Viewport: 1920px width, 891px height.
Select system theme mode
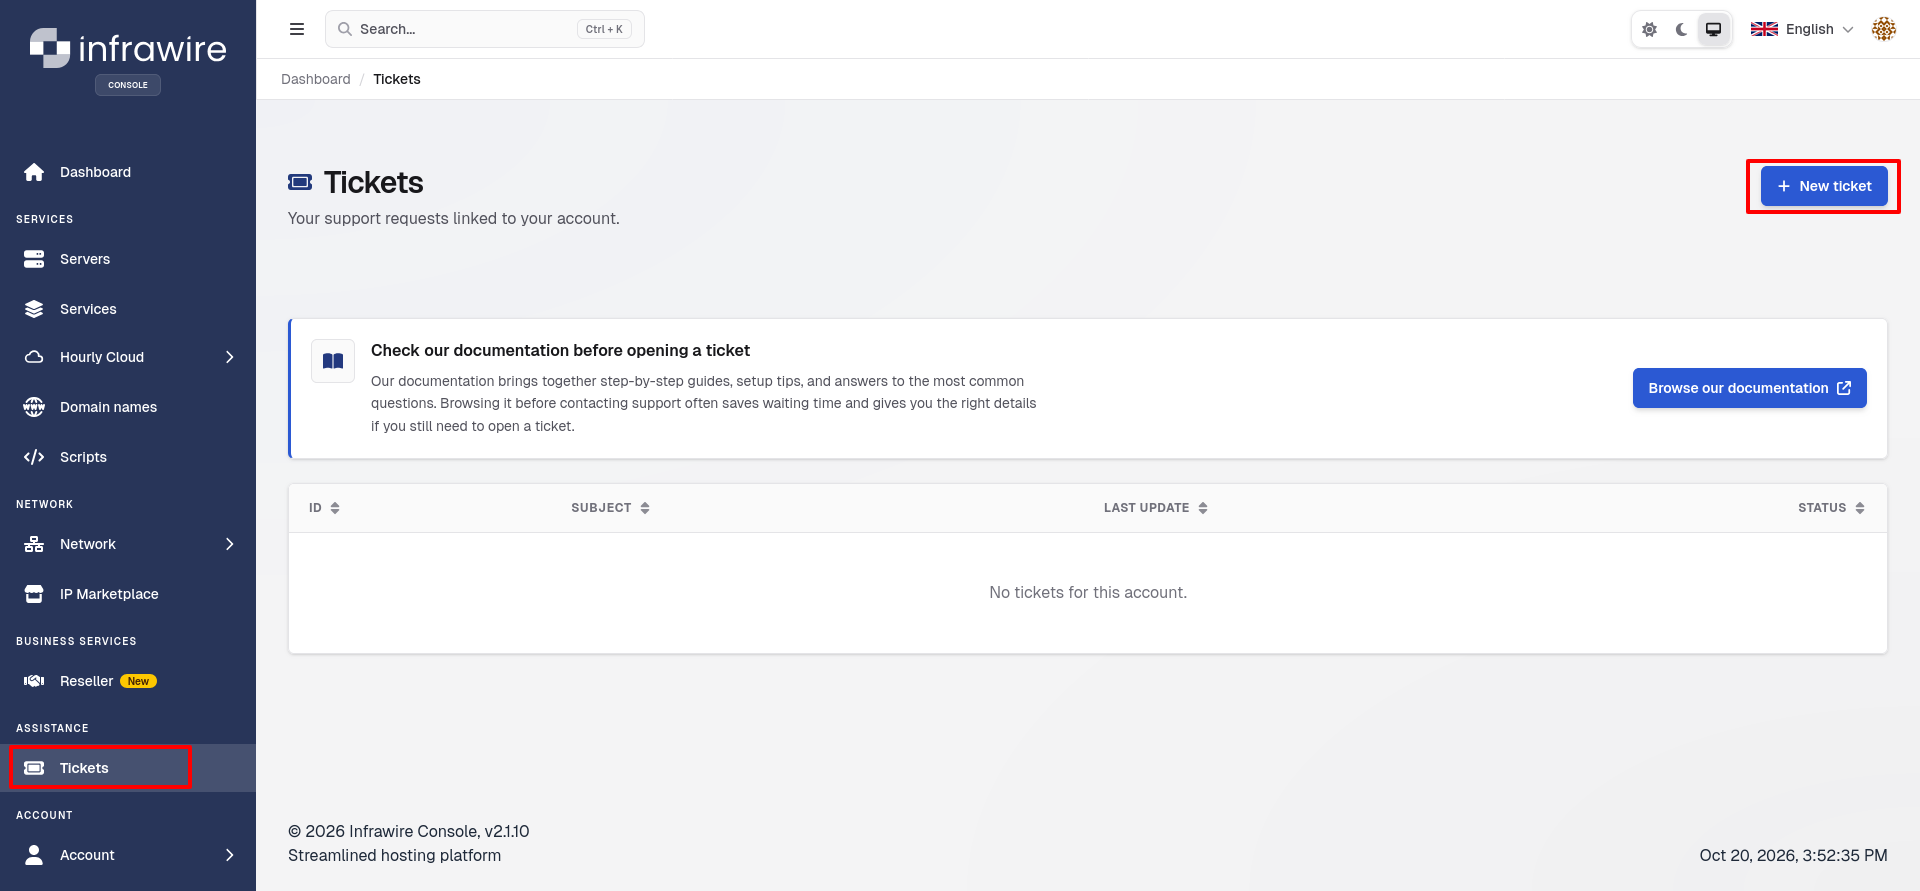1714,29
